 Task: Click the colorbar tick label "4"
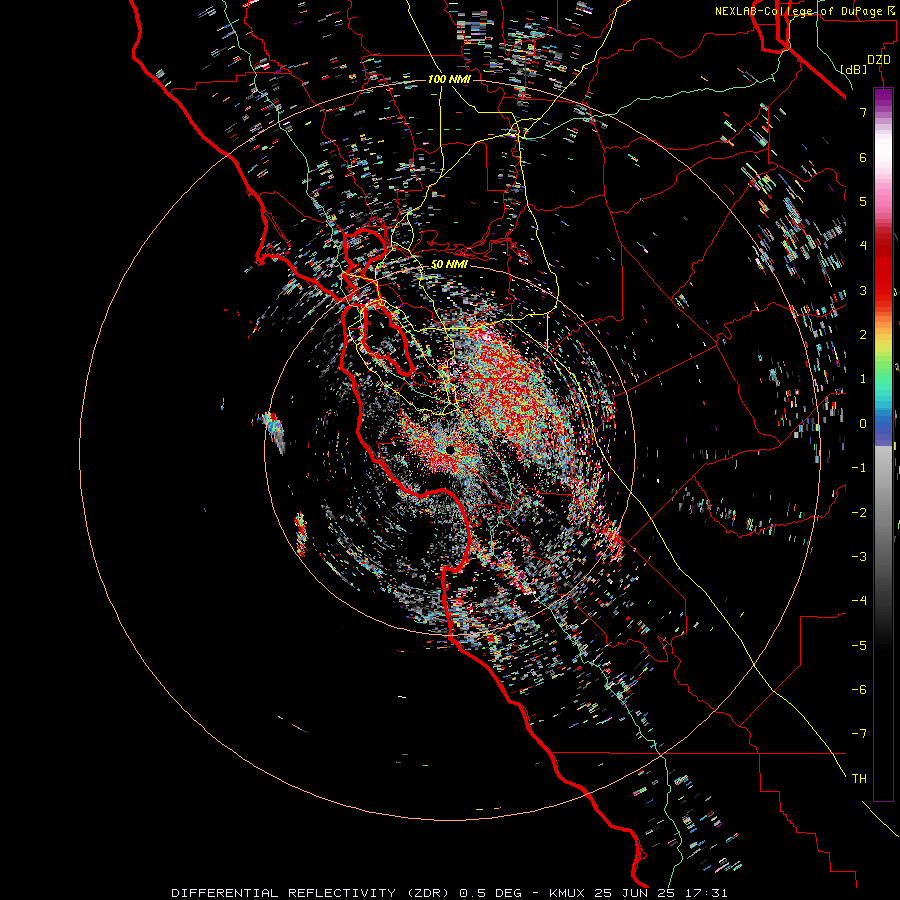(x=863, y=246)
